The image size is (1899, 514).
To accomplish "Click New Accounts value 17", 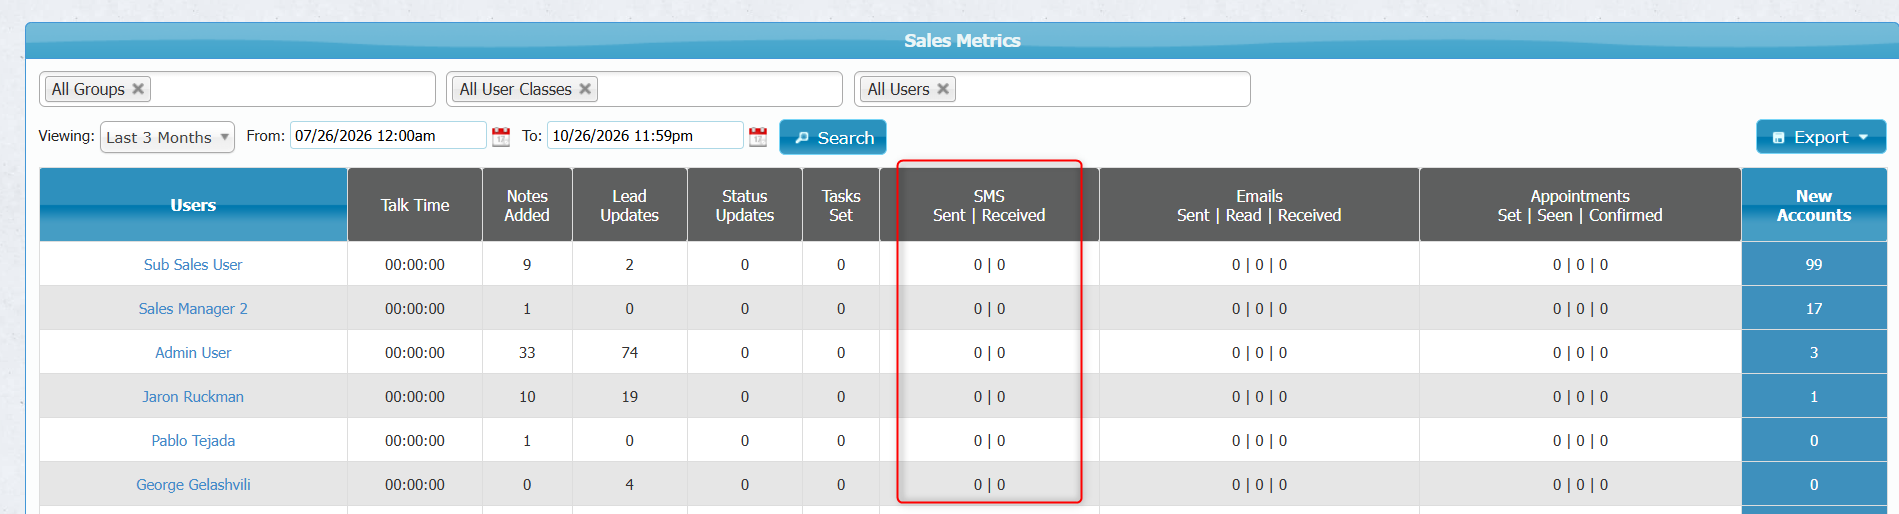I will 1814,309.
